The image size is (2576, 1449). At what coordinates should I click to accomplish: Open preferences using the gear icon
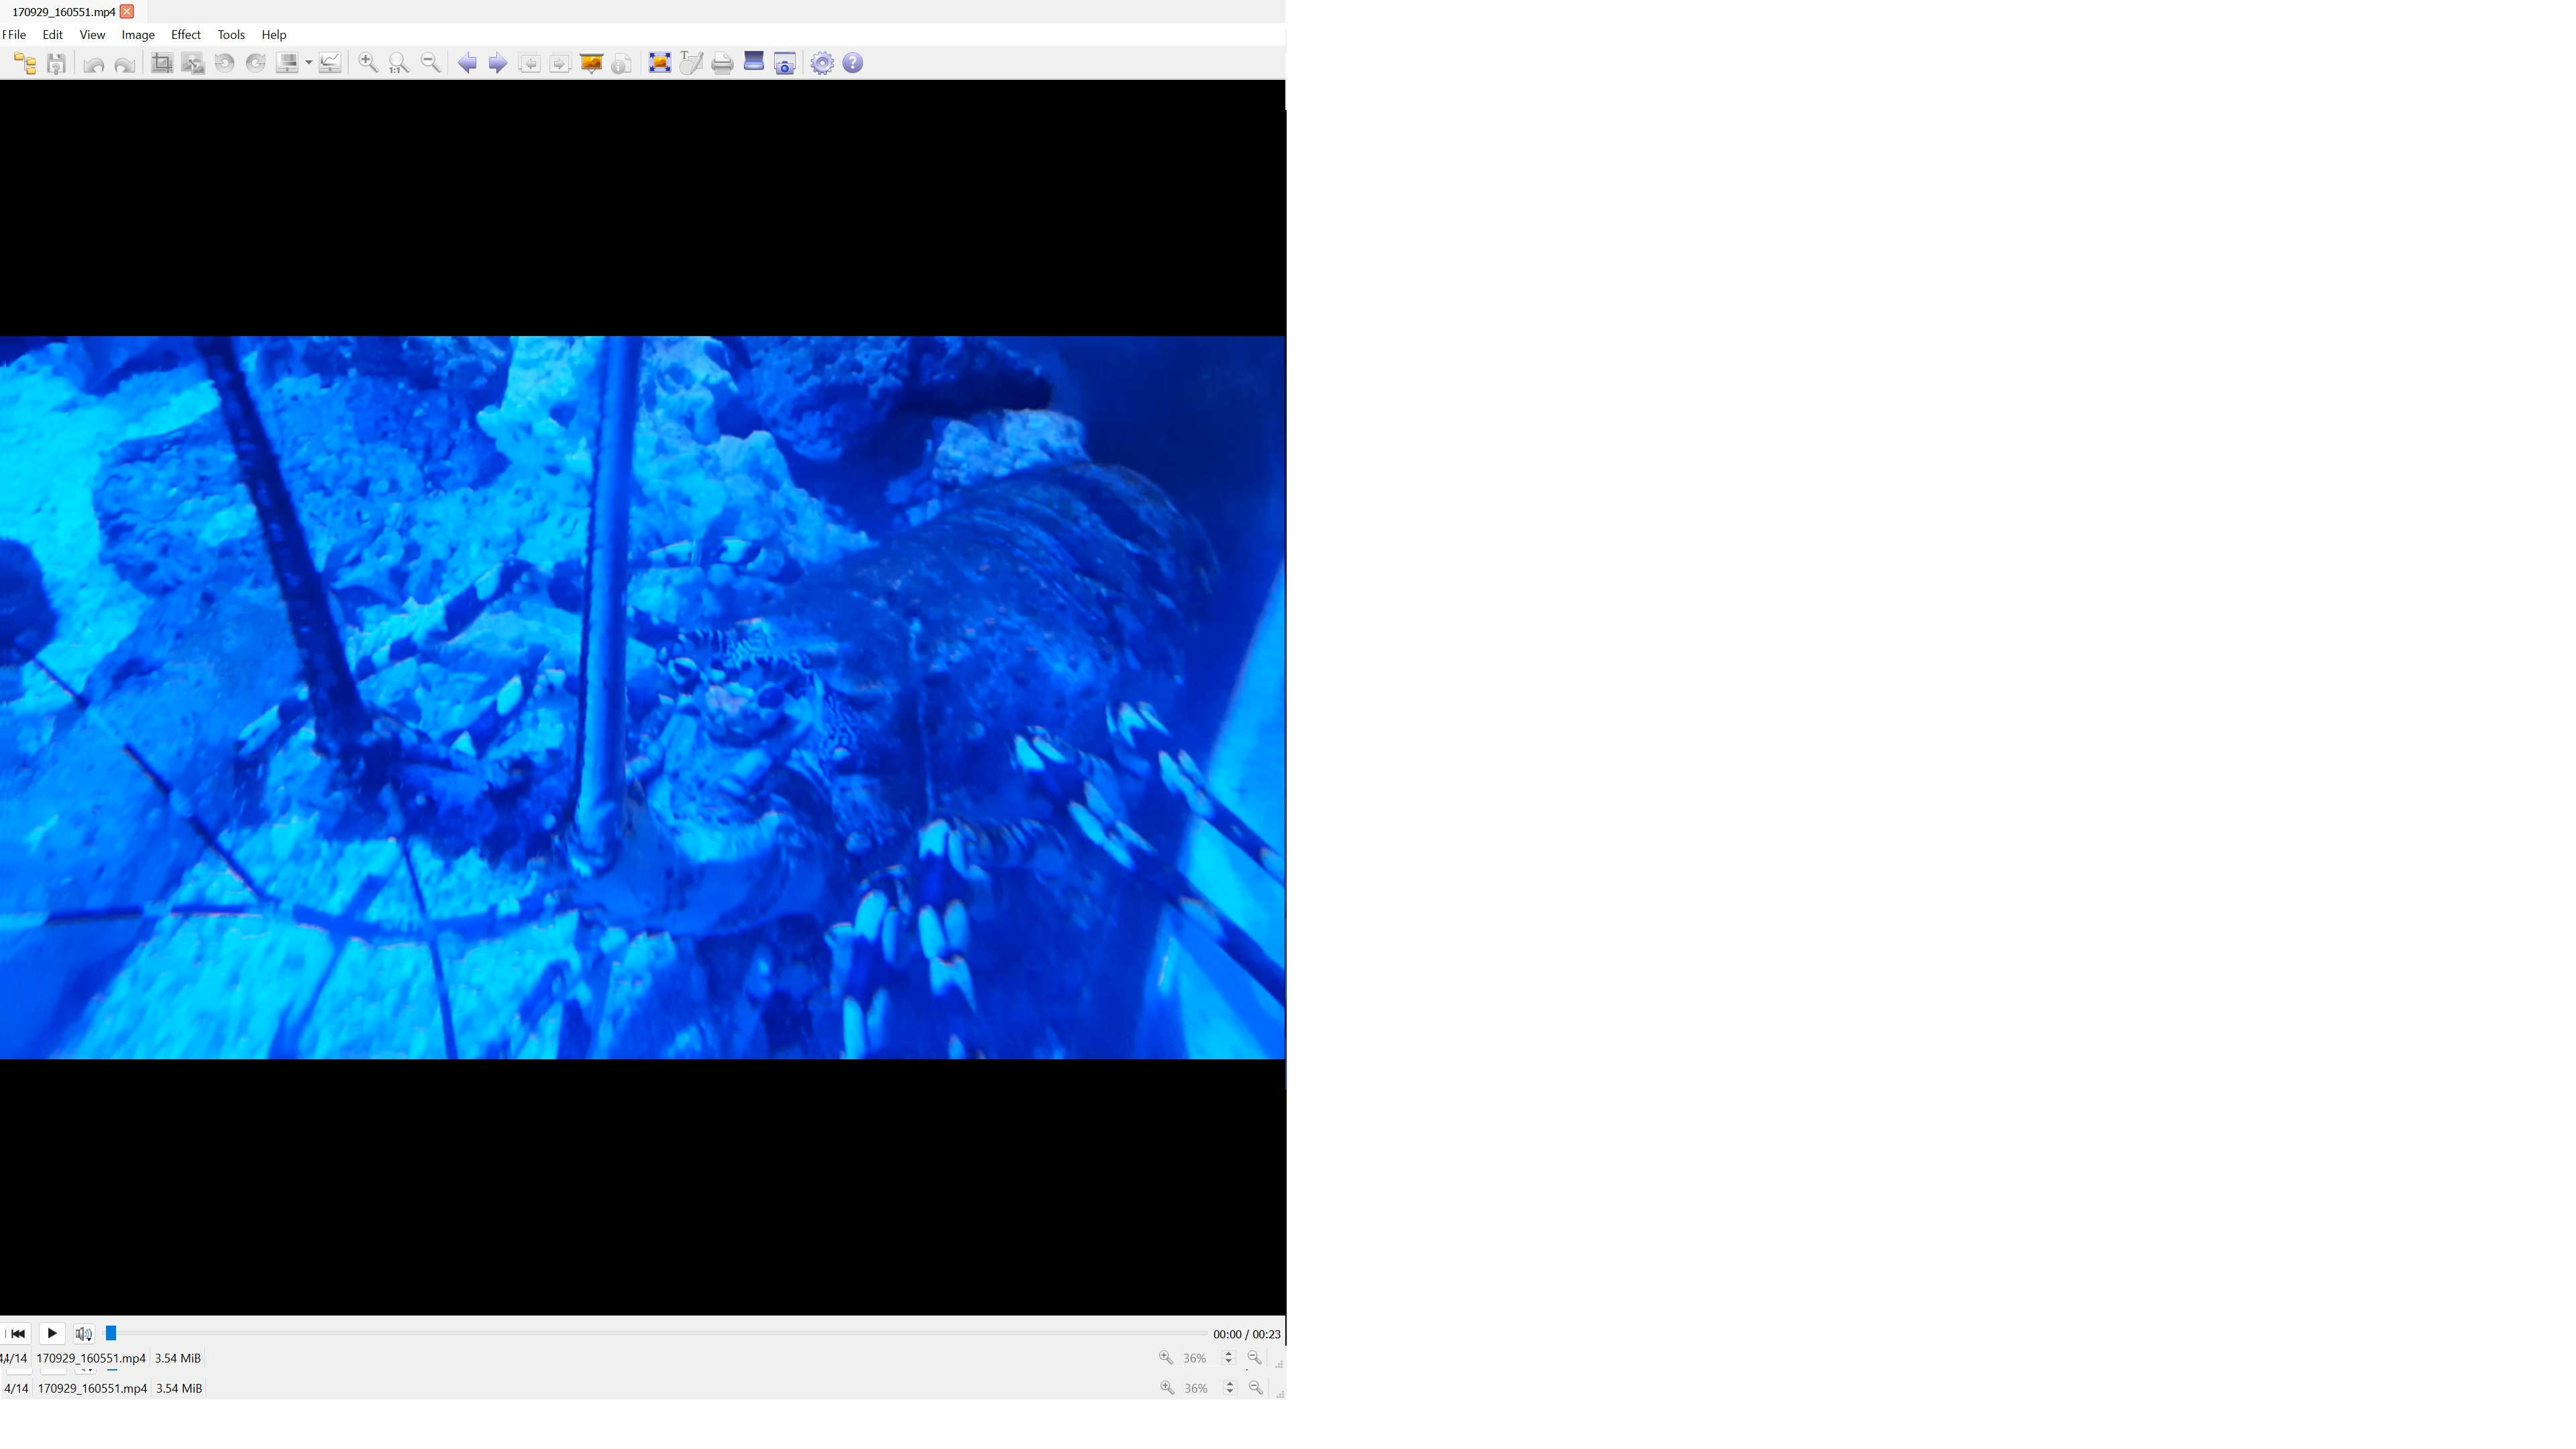point(822,64)
